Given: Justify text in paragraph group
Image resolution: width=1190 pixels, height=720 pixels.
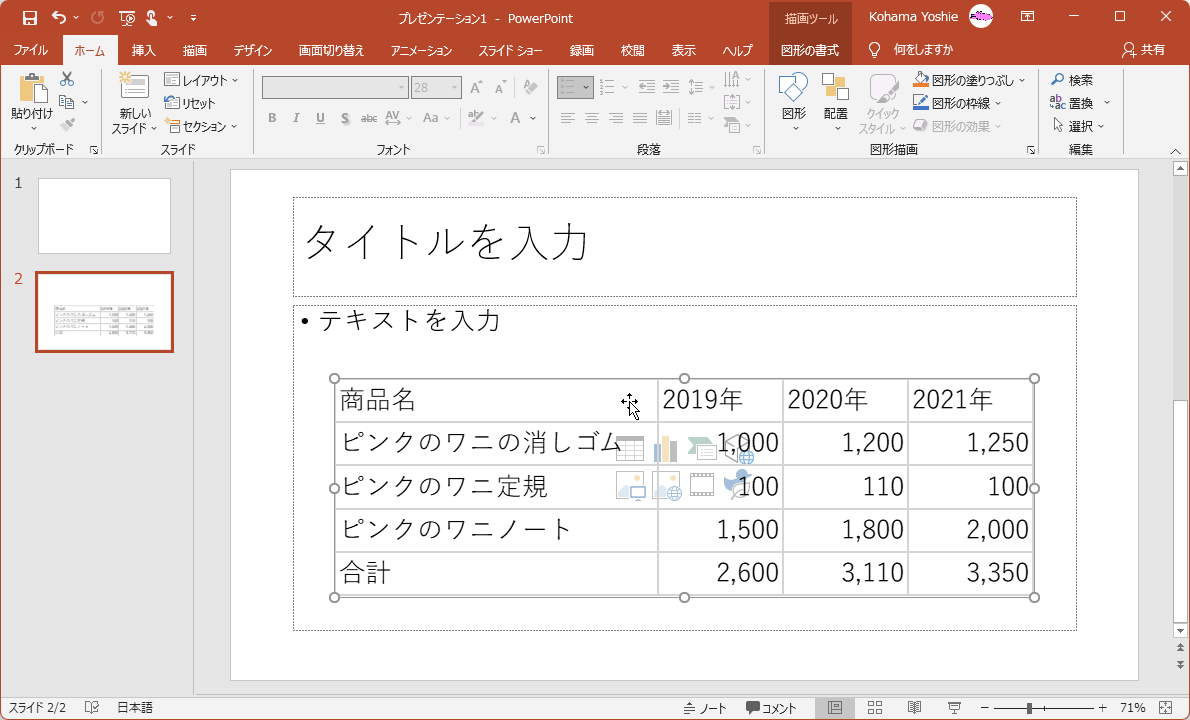Looking at the screenshot, I should pos(641,118).
